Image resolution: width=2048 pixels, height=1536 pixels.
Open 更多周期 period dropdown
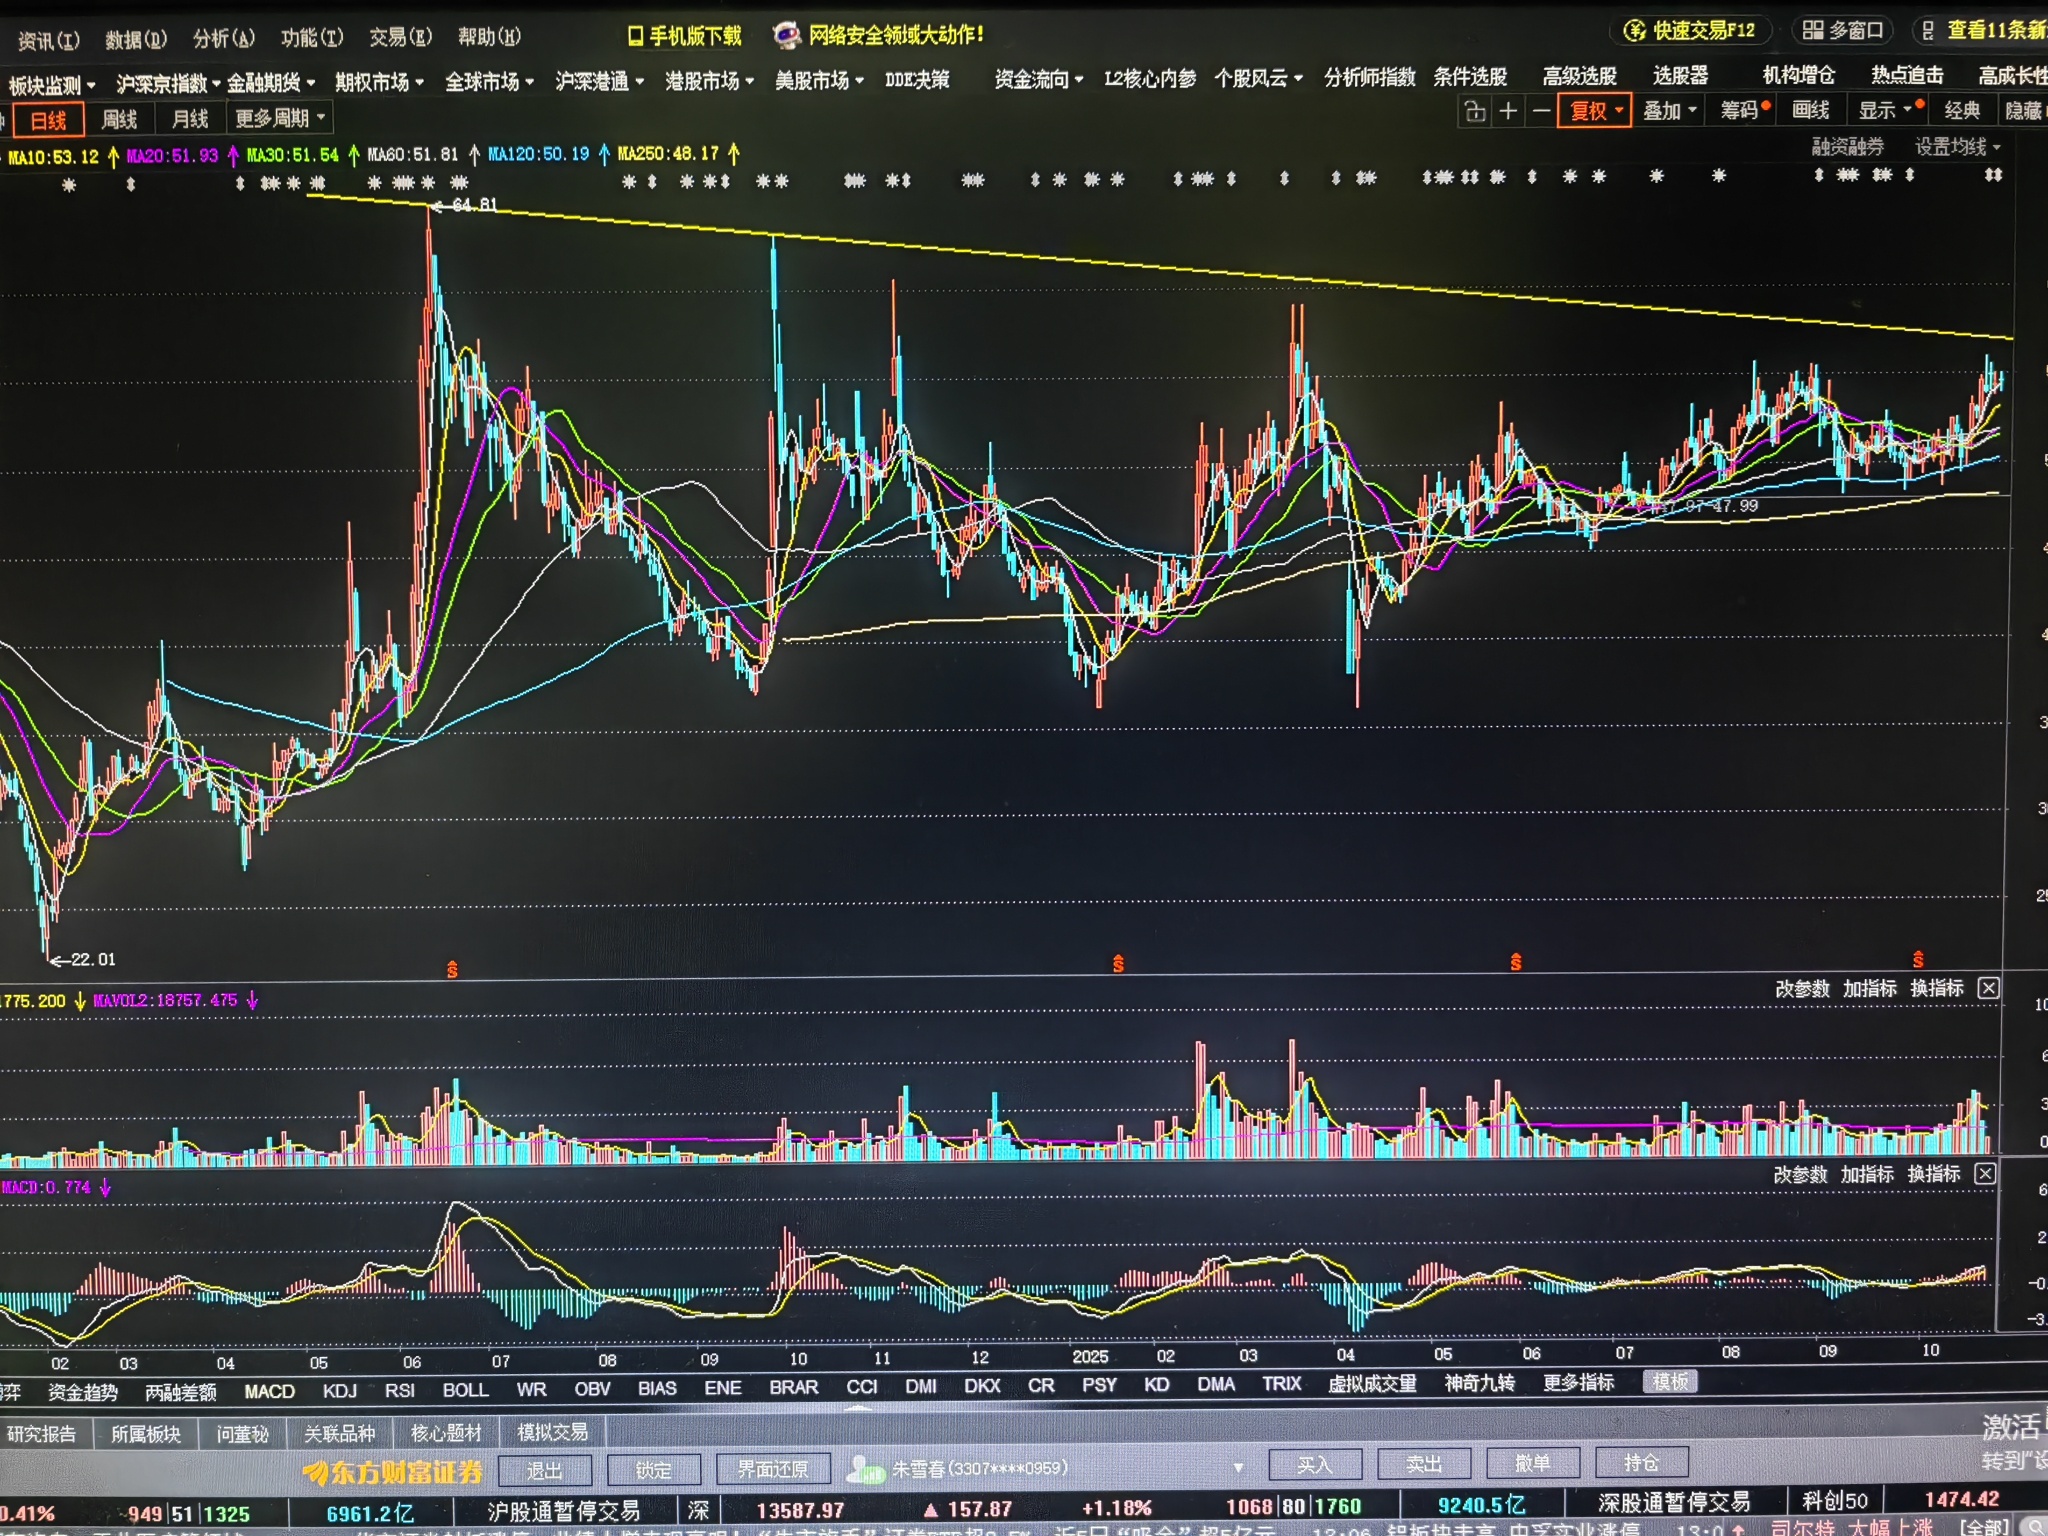pos(279,119)
